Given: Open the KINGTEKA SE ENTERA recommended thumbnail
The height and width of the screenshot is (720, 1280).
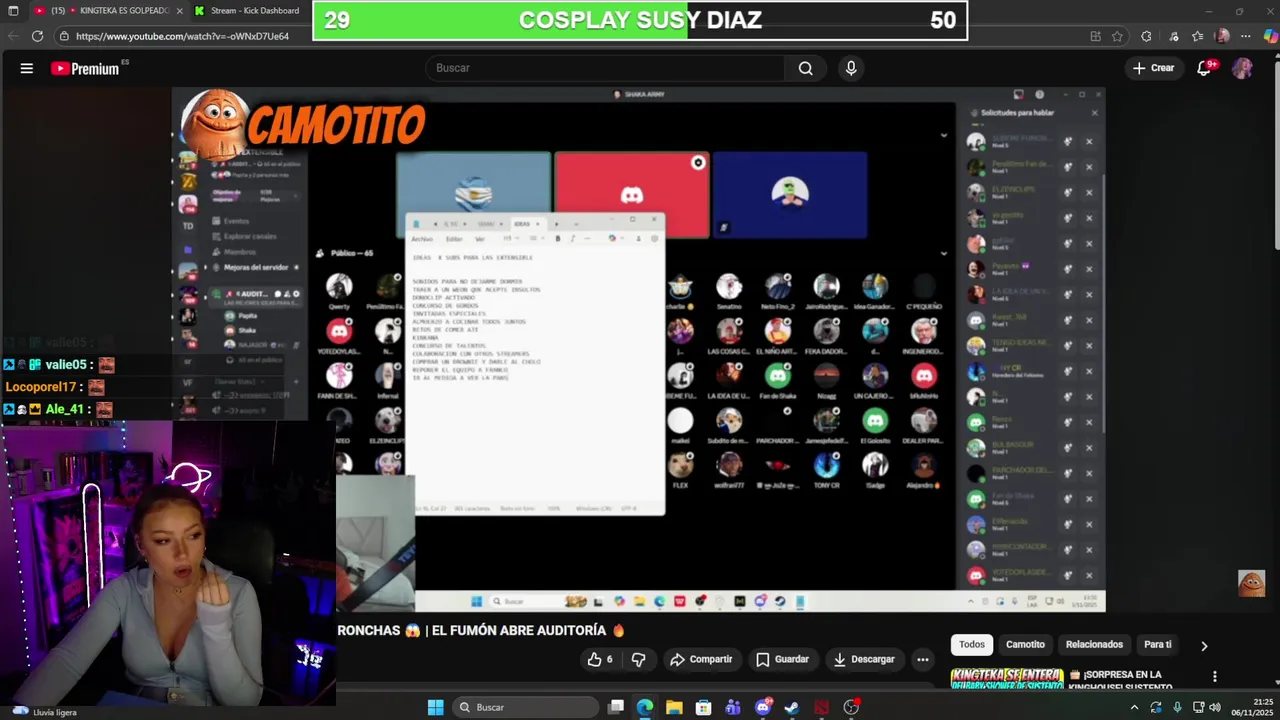Looking at the screenshot, I should pos(1006,678).
